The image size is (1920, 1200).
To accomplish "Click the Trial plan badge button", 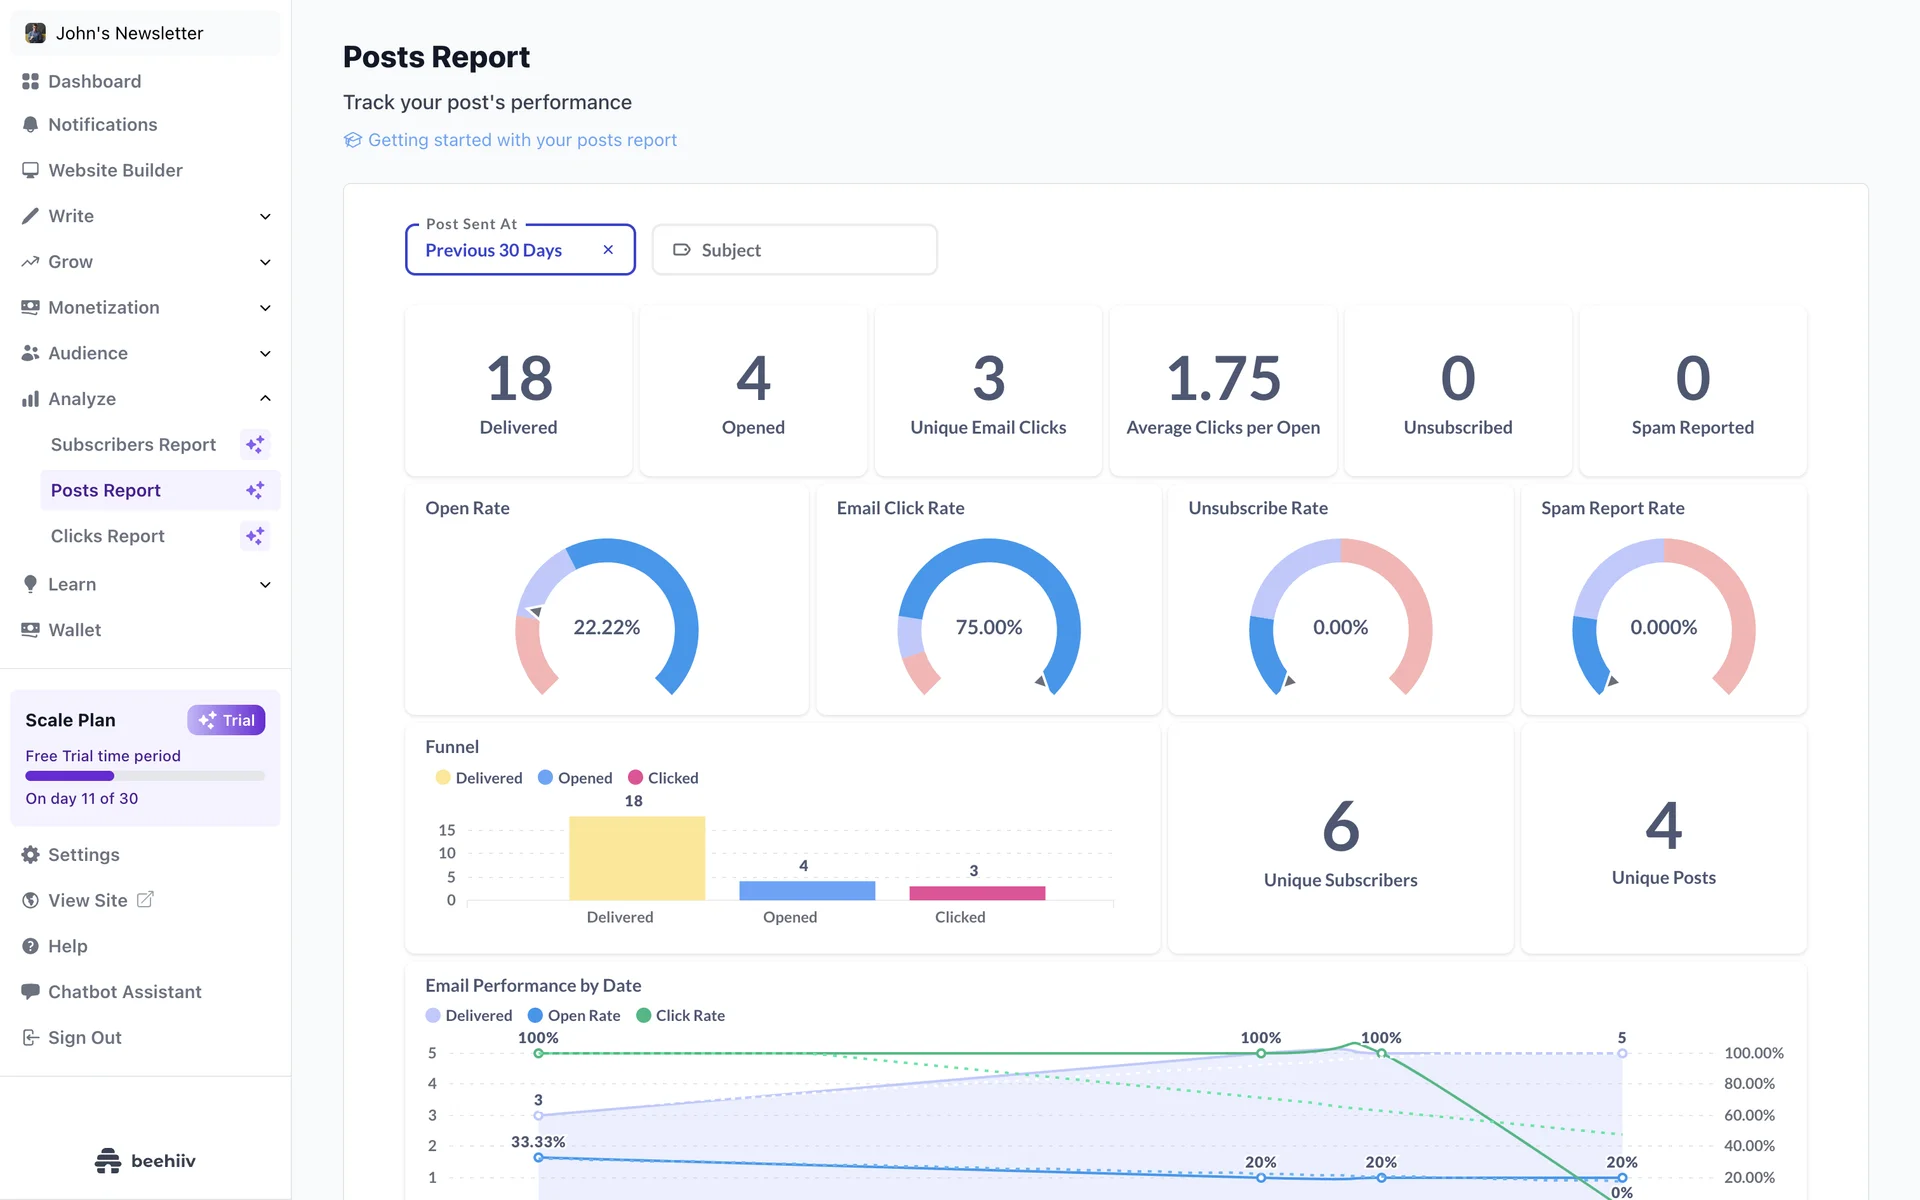I will tap(226, 720).
